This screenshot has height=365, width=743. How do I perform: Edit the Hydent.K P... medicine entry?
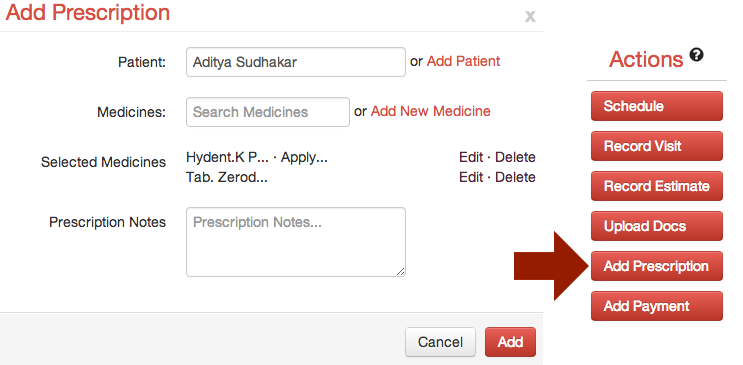[x=471, y=157]
